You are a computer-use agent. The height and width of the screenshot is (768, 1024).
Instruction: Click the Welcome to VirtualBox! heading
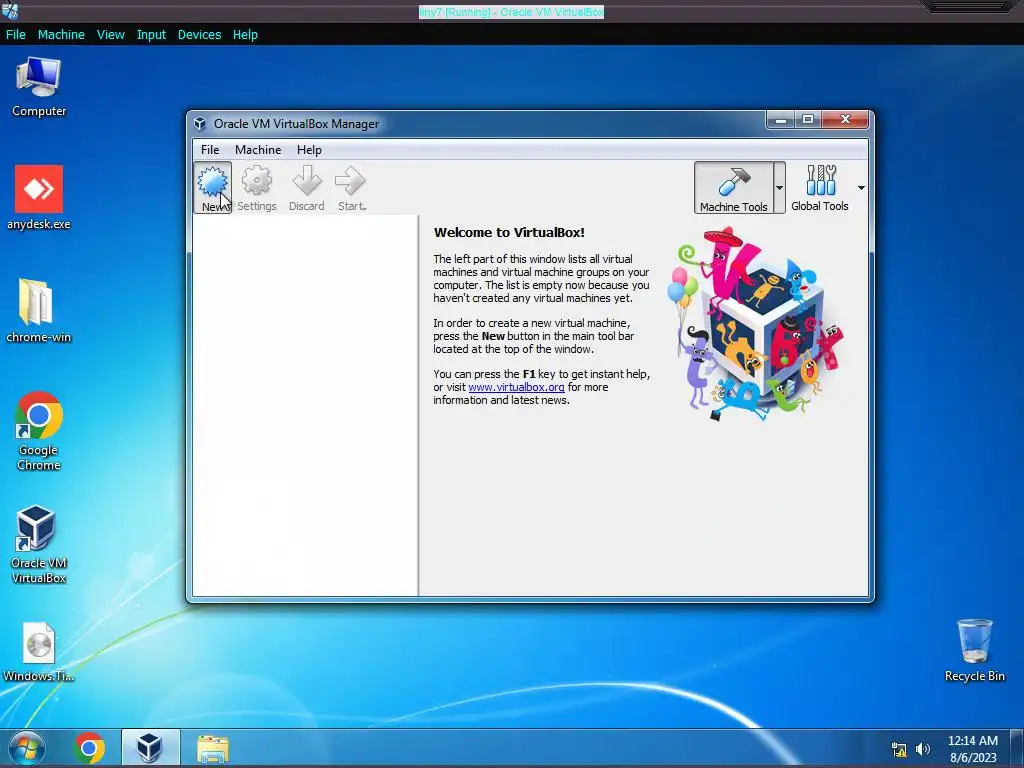[509, 232]
